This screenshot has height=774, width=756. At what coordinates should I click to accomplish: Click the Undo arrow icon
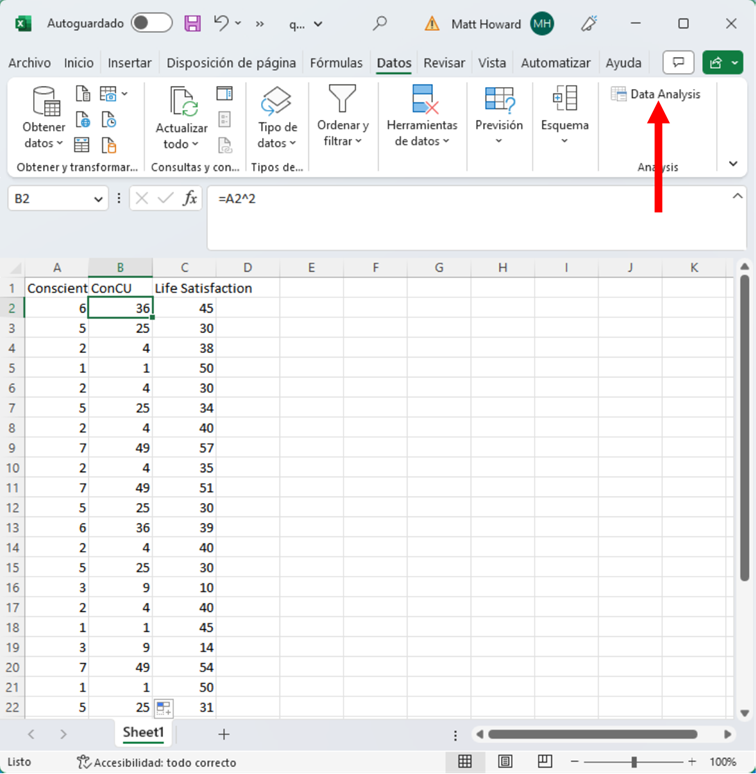[222, 23]
